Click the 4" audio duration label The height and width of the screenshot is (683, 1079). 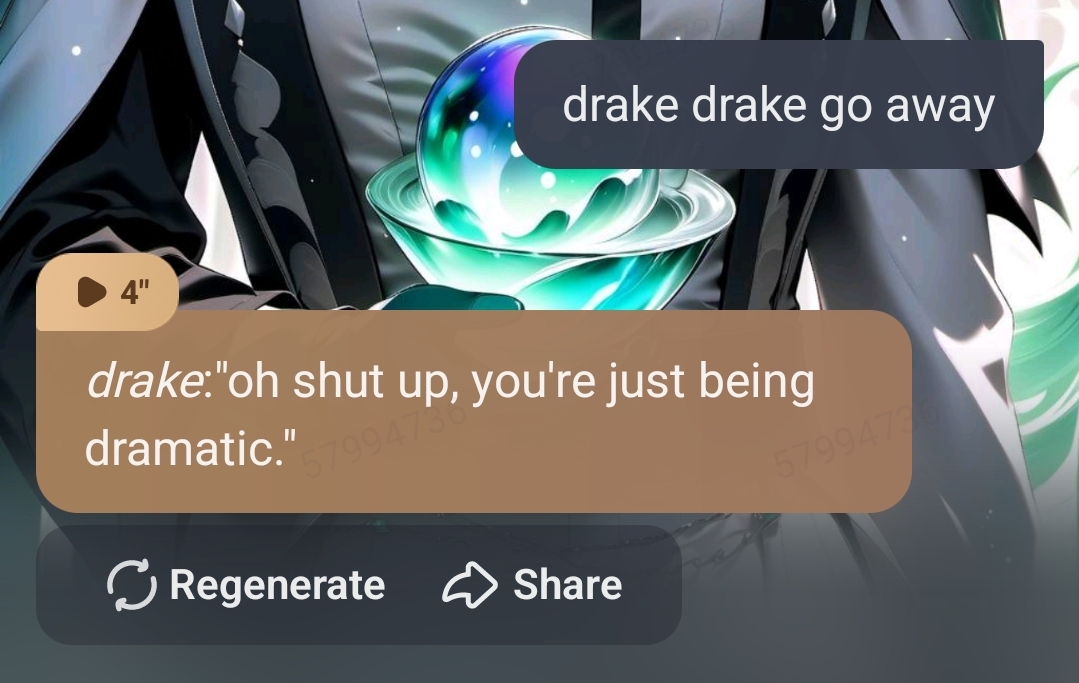[135, 292]
